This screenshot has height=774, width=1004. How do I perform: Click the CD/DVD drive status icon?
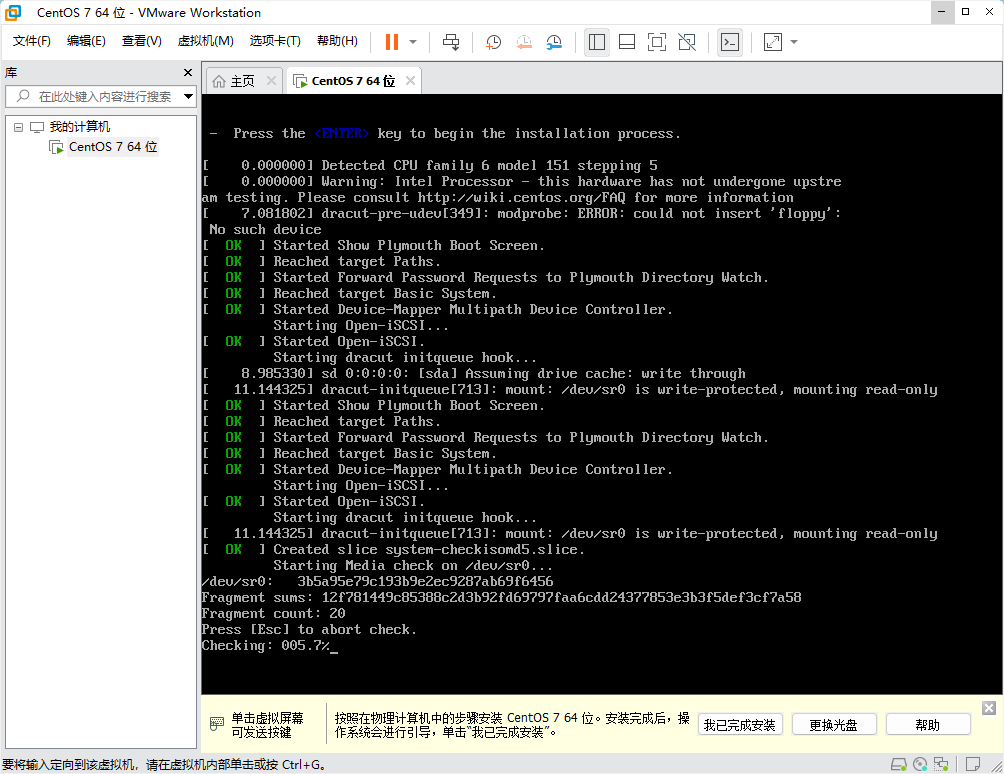[x=920, y=764]
